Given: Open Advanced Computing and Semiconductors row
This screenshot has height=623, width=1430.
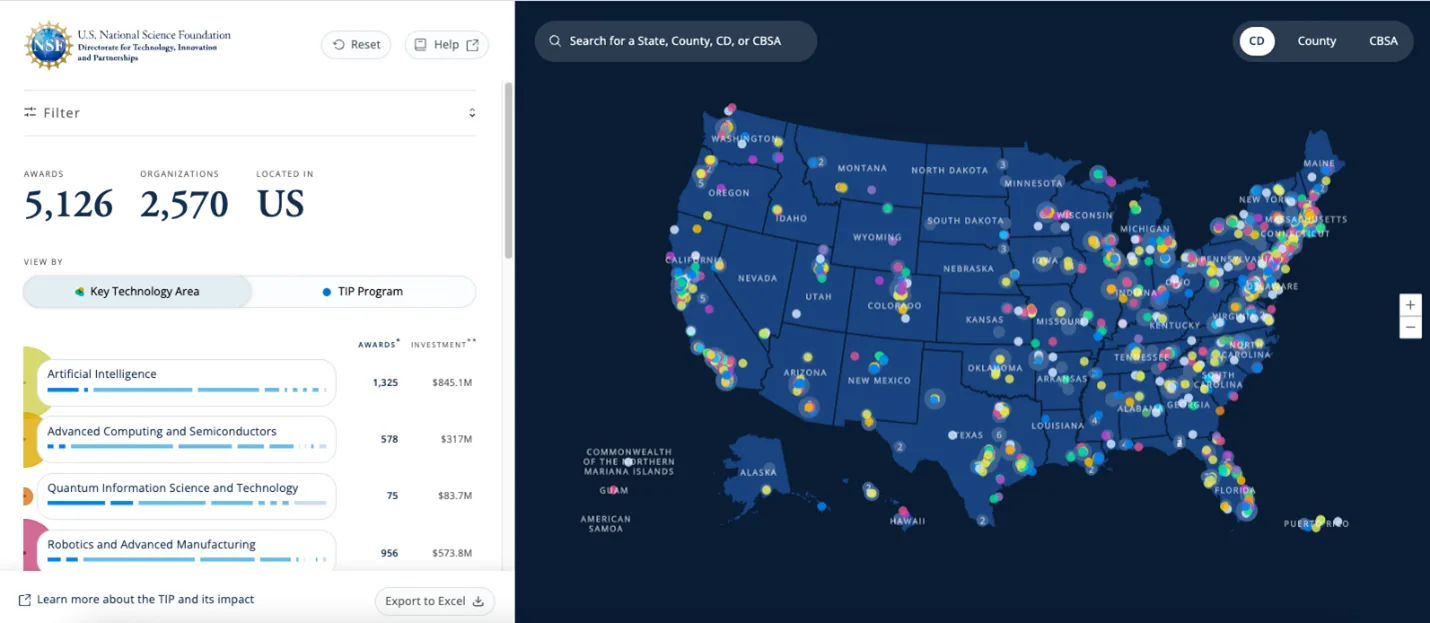Looking at the screenshot, I should click(187, 439).
